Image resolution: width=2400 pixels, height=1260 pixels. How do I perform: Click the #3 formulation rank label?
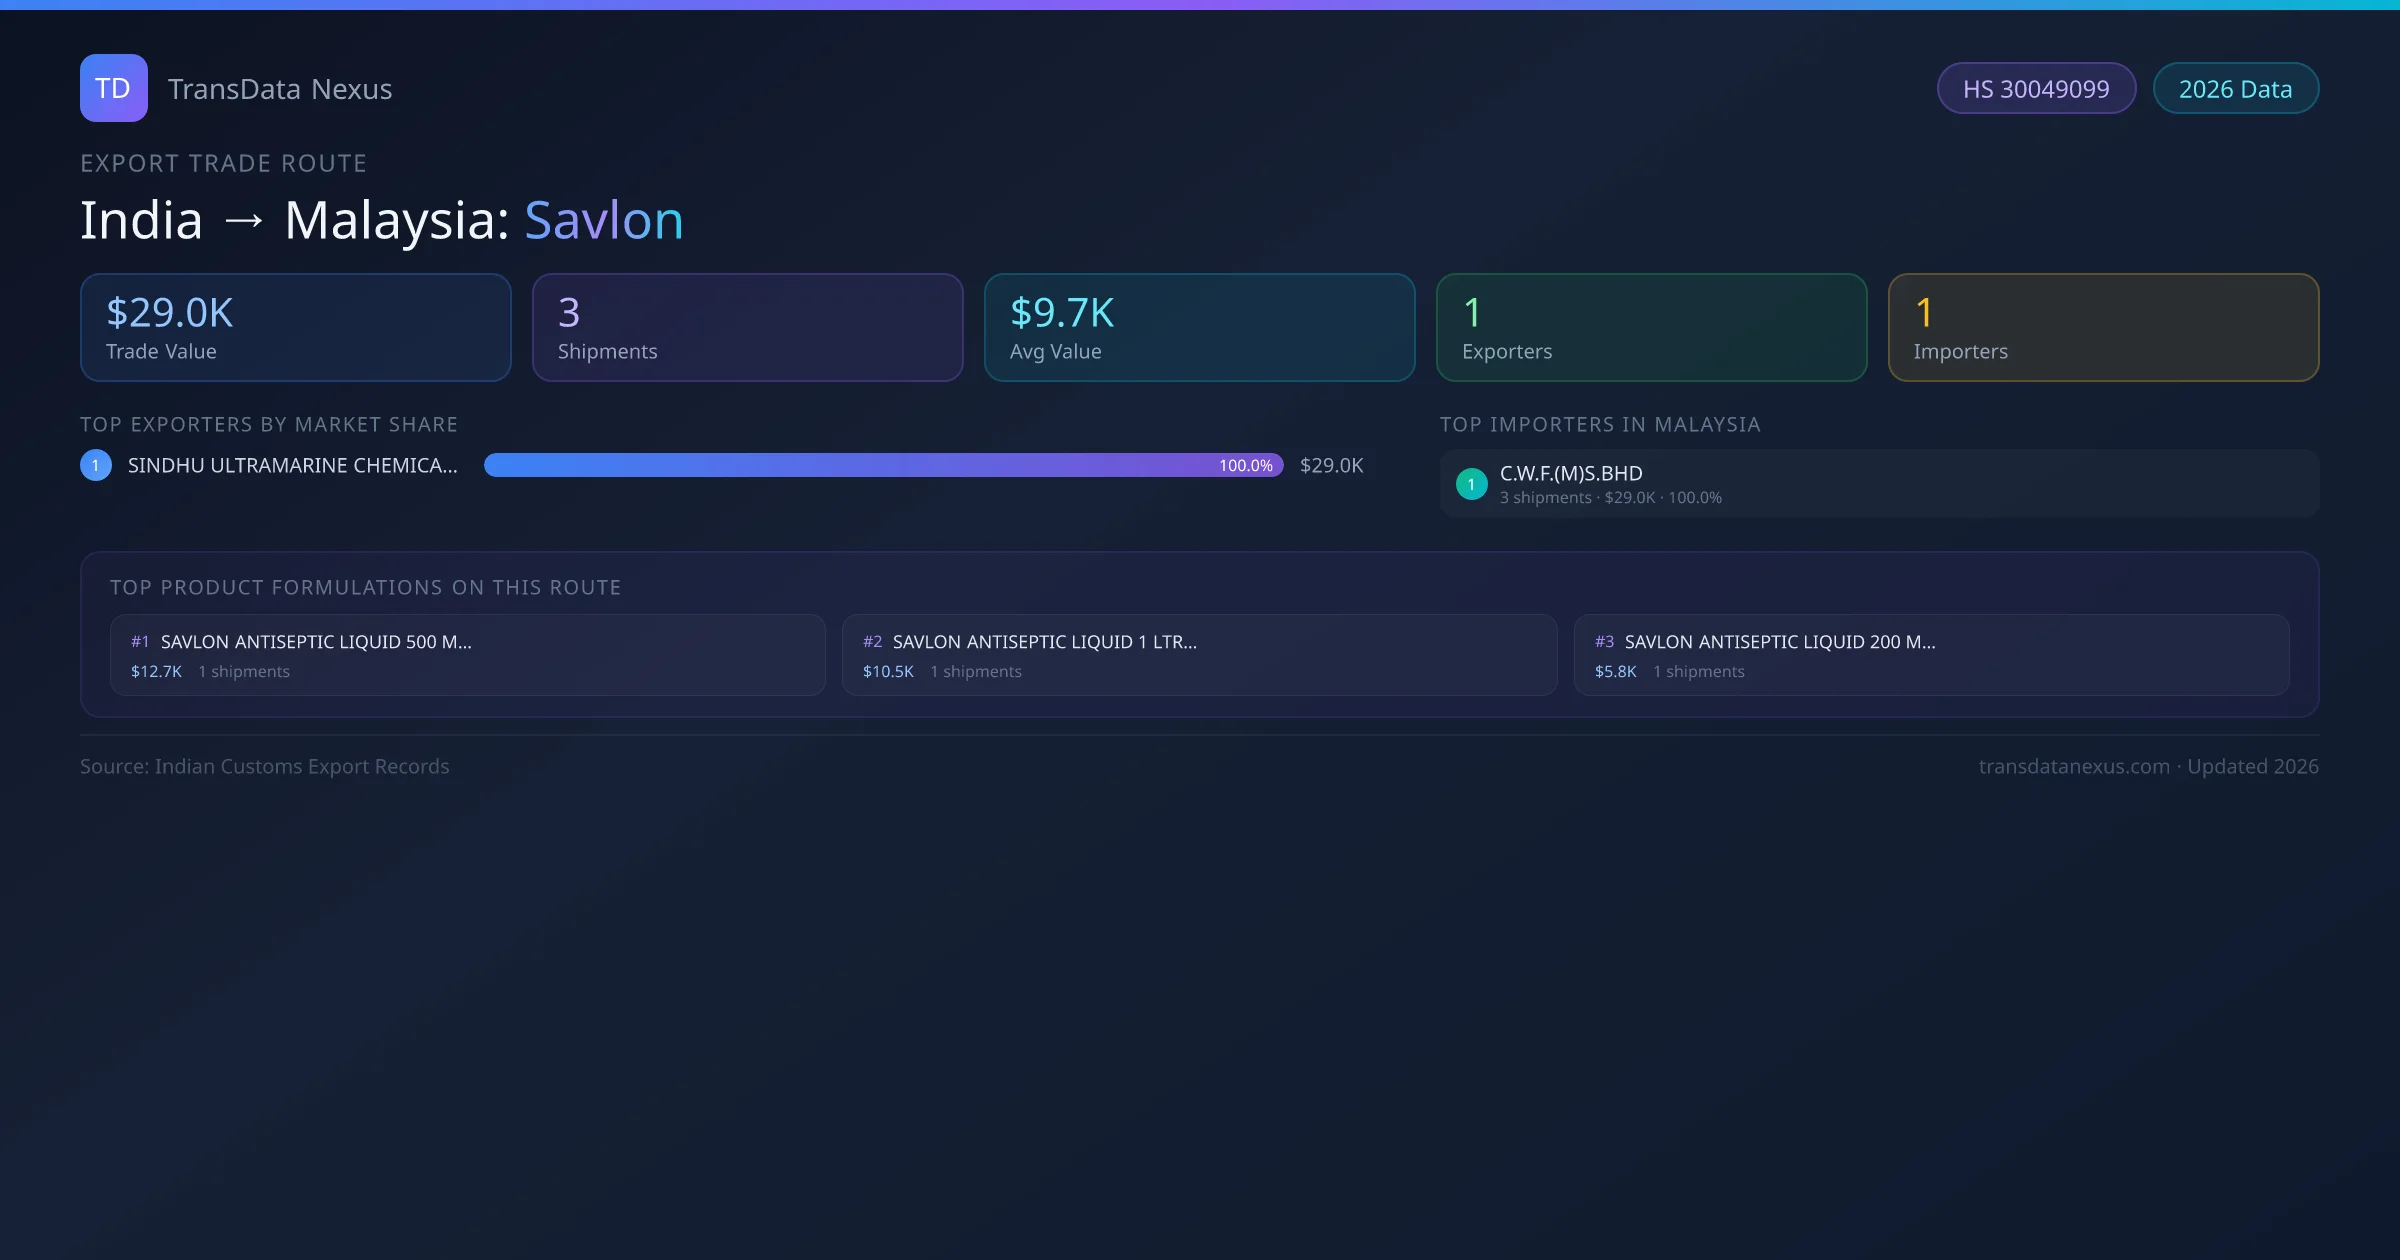pyautogui.click(x=1604, y=642)
